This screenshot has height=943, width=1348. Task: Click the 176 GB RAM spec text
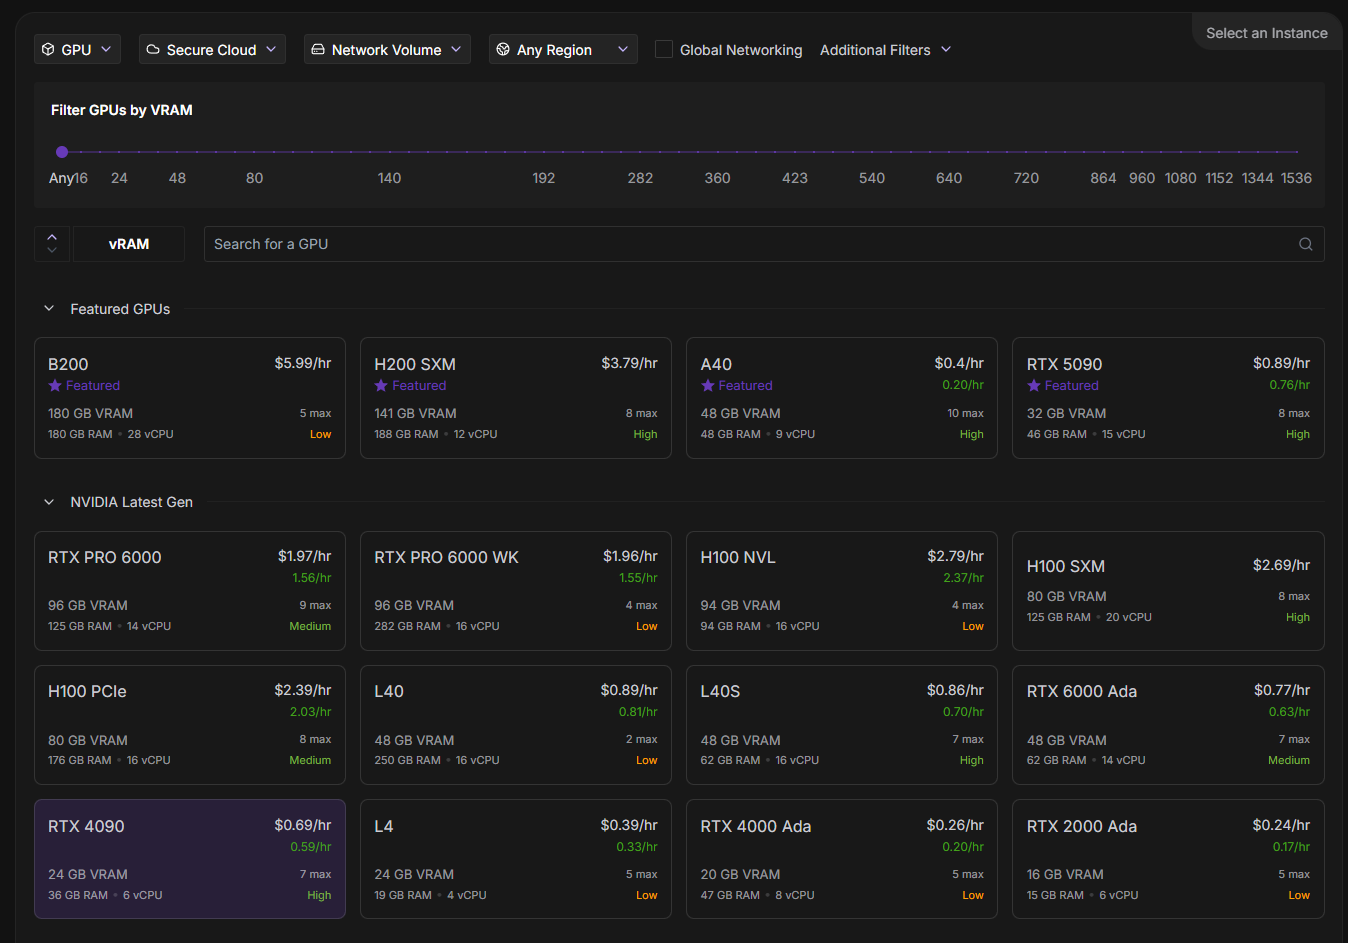tap(80, 760)
